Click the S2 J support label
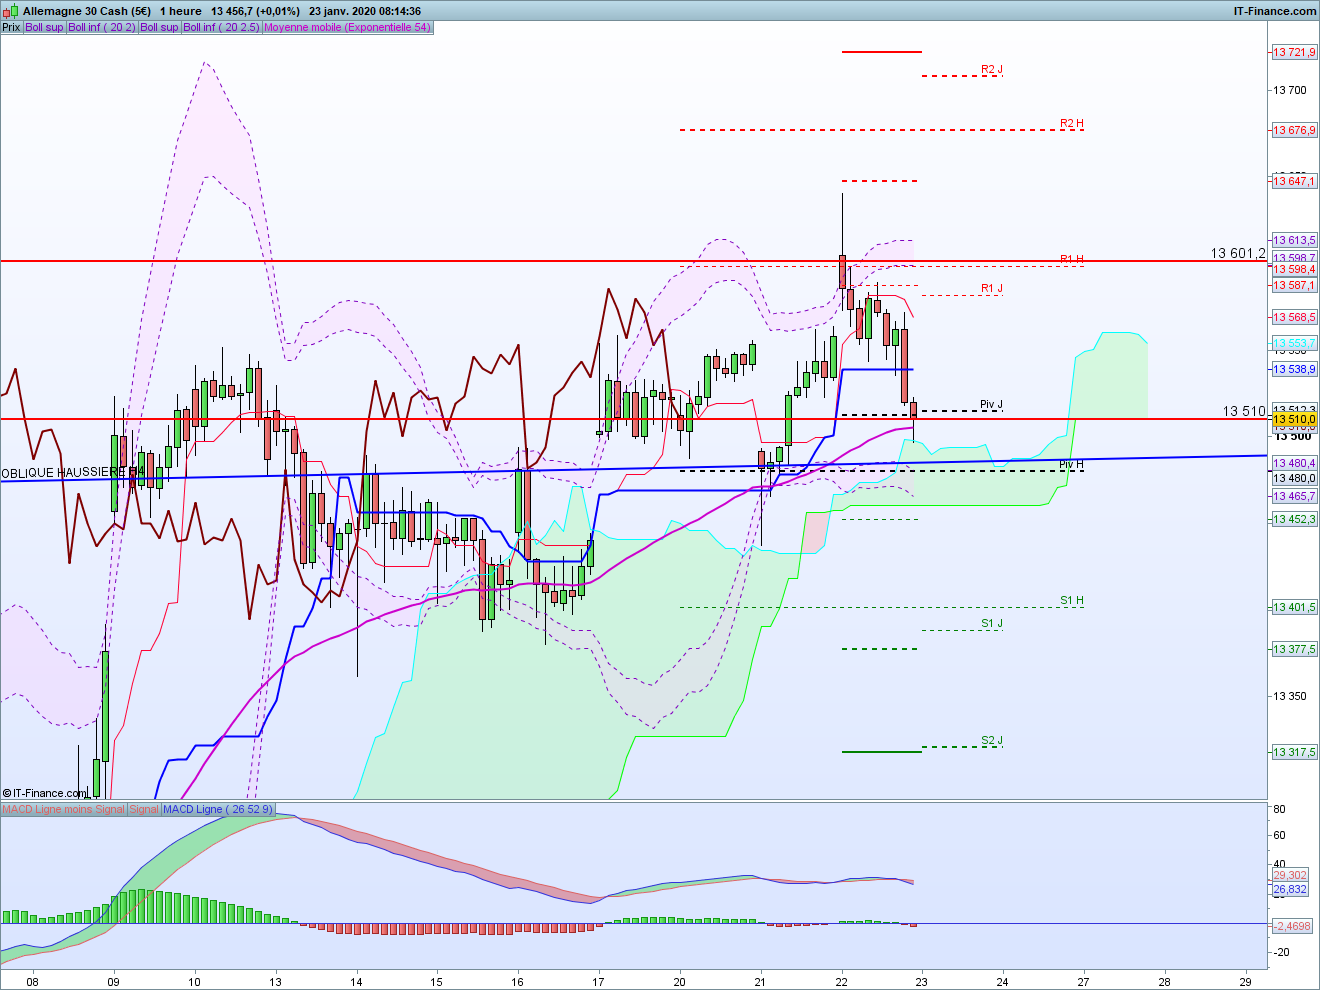 click(x=992, y=741)
